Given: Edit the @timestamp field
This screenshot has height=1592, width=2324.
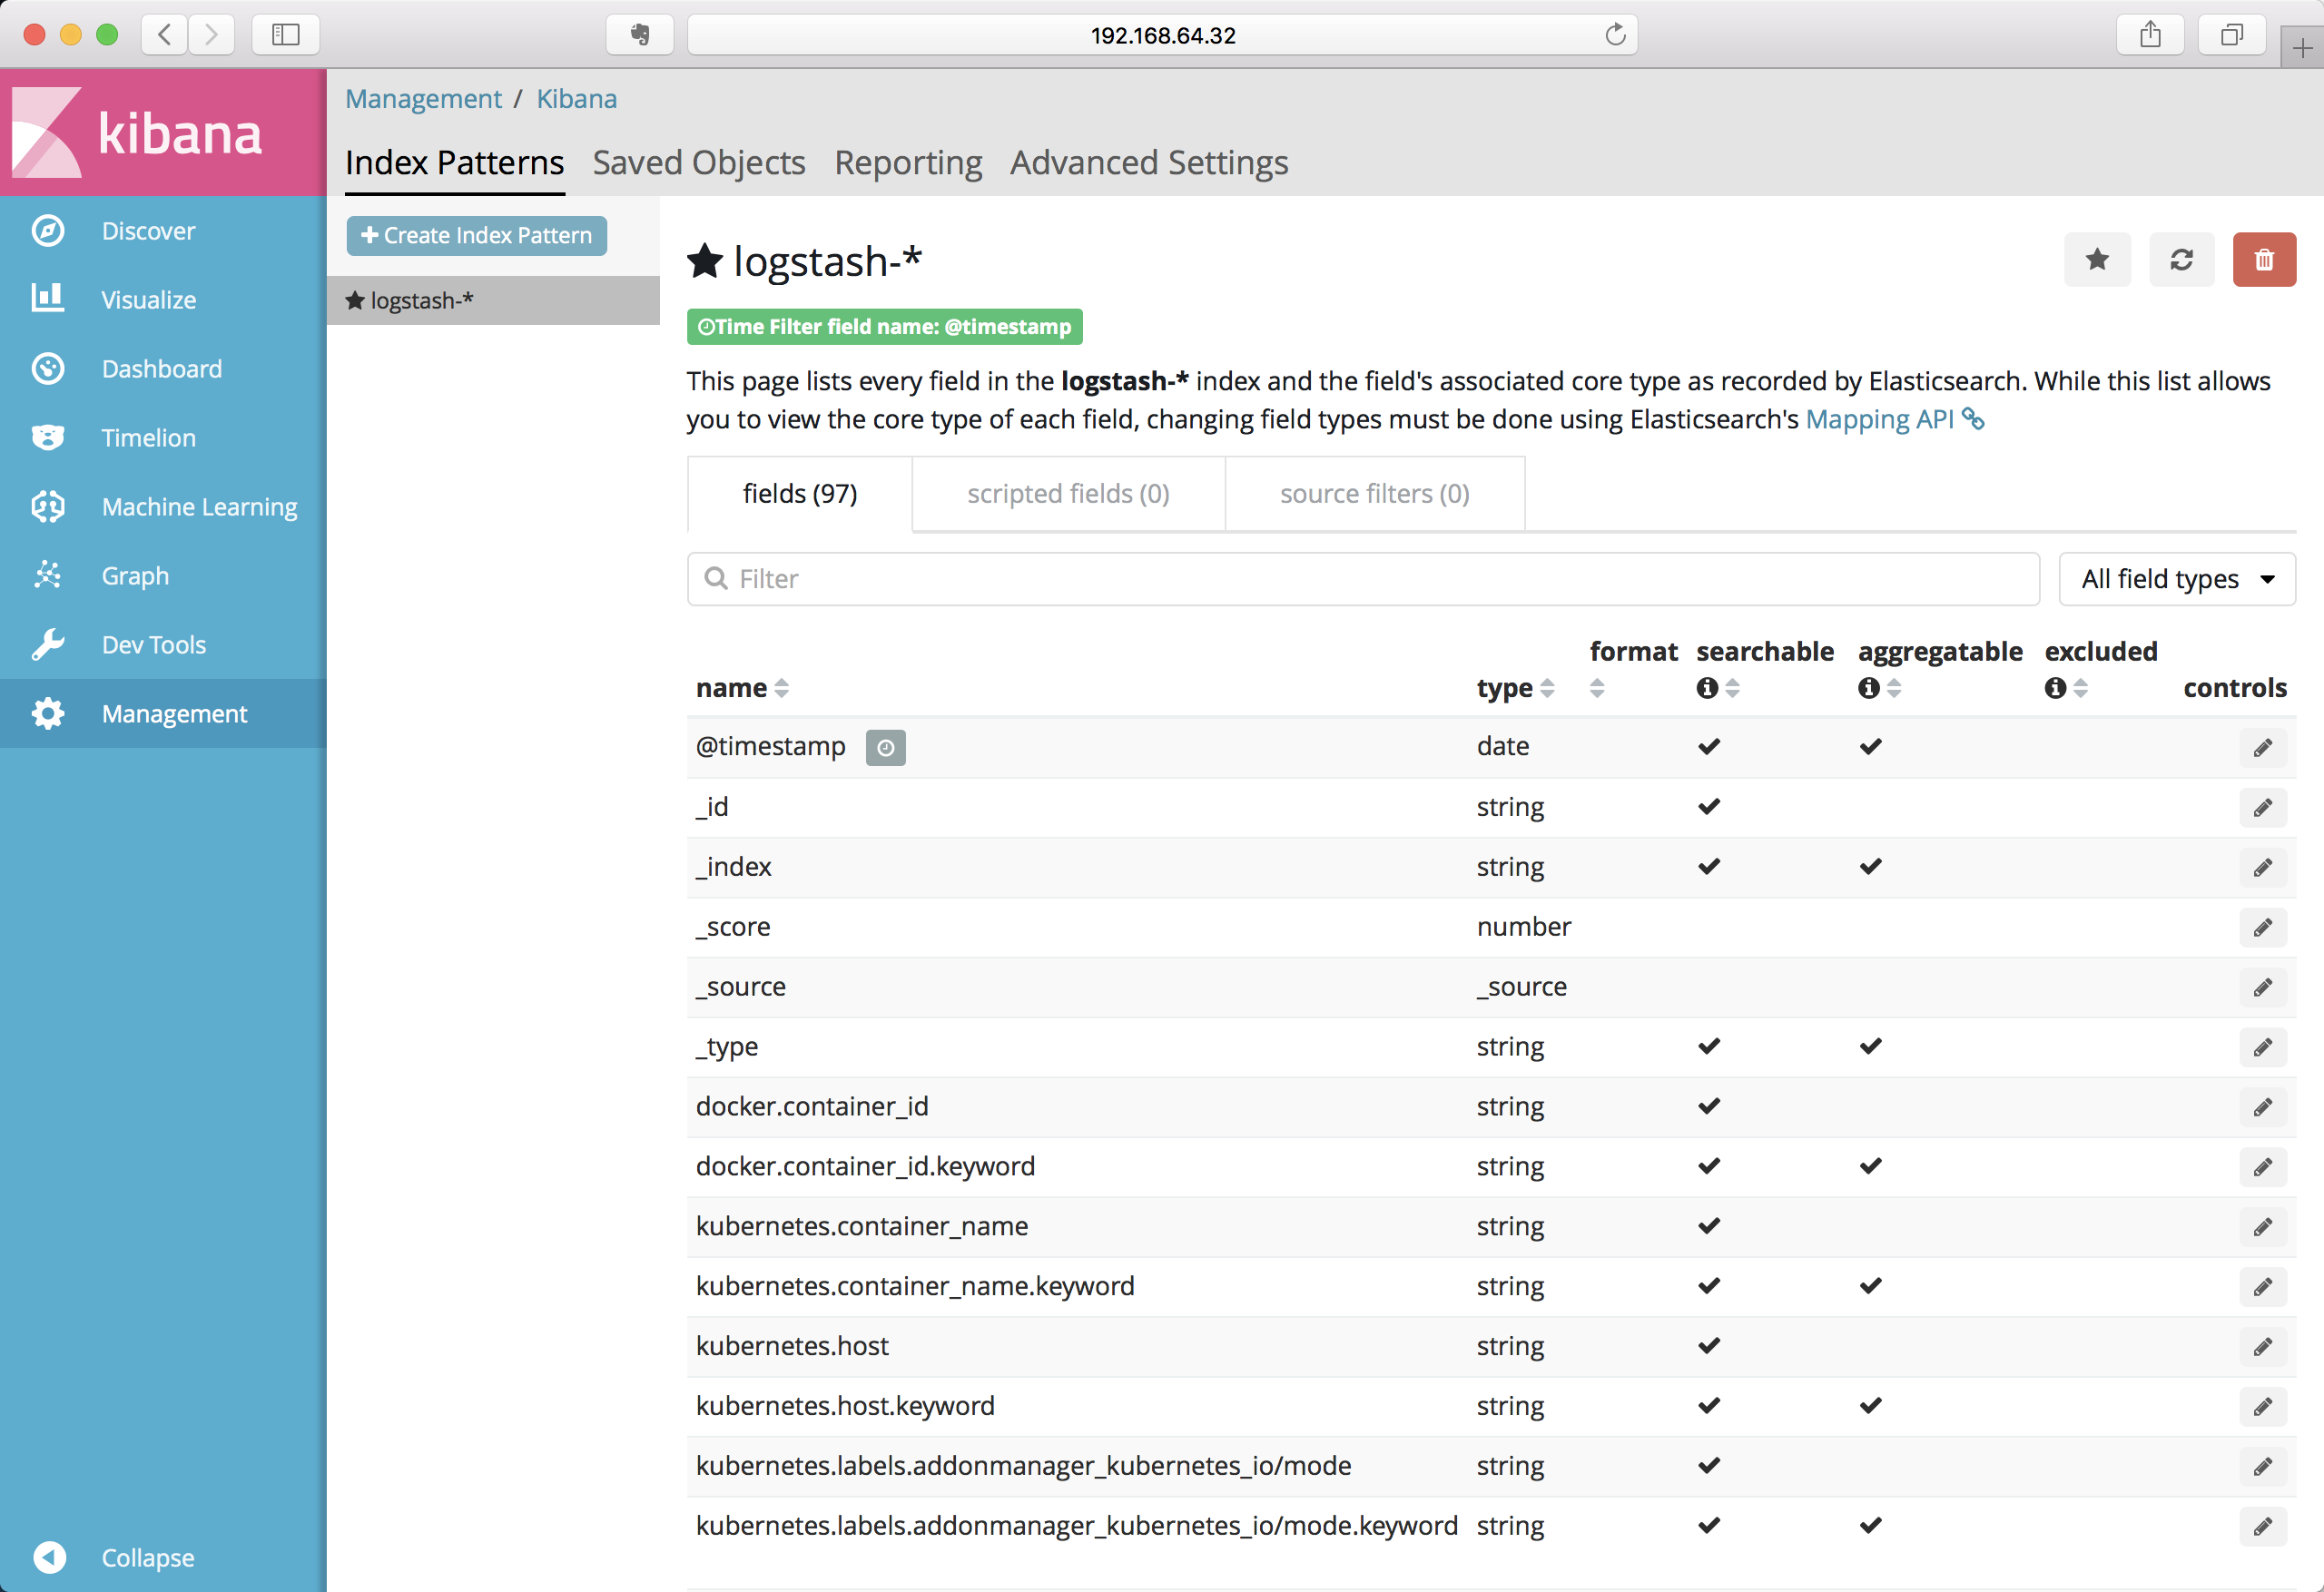Looking at the screenshot, I should tap(2263, 747).
